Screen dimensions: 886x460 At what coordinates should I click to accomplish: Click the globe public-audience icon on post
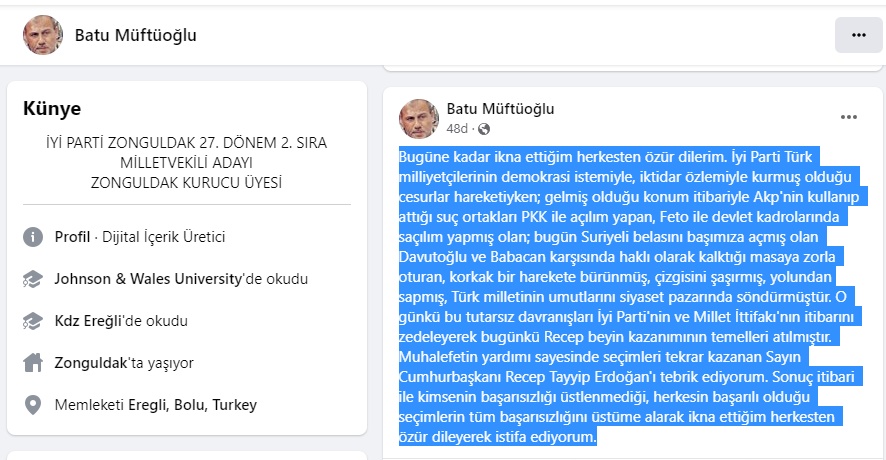pyautogui.click(x=485, y=129)
